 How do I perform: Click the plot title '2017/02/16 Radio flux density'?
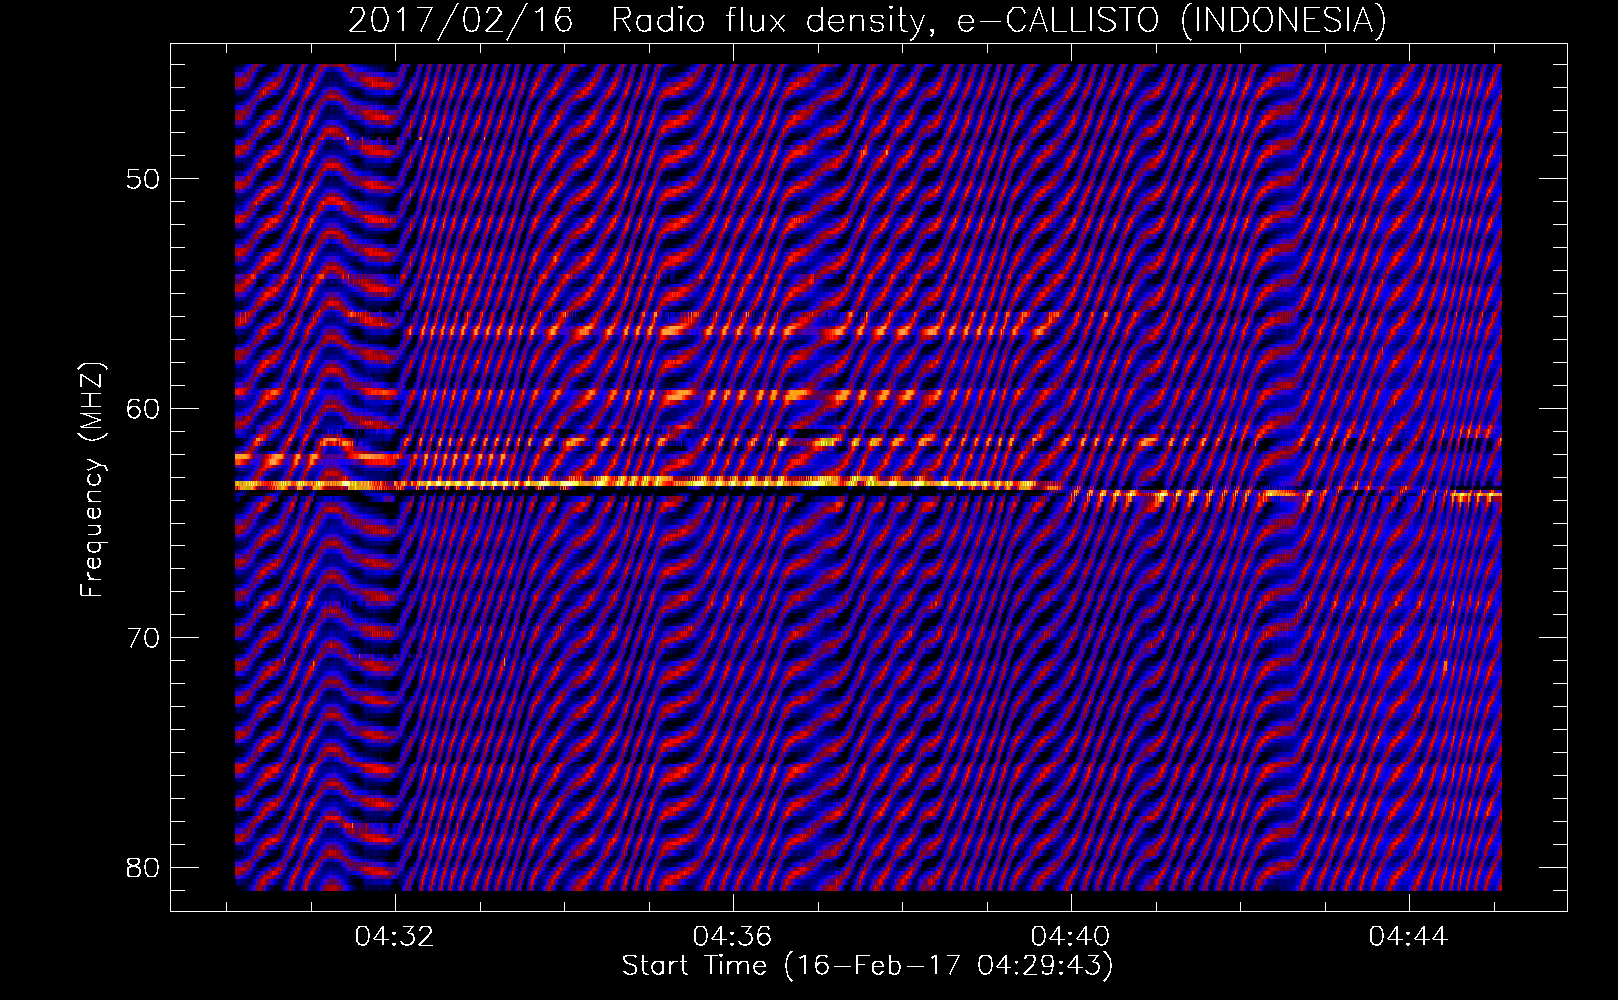(867, 20)
